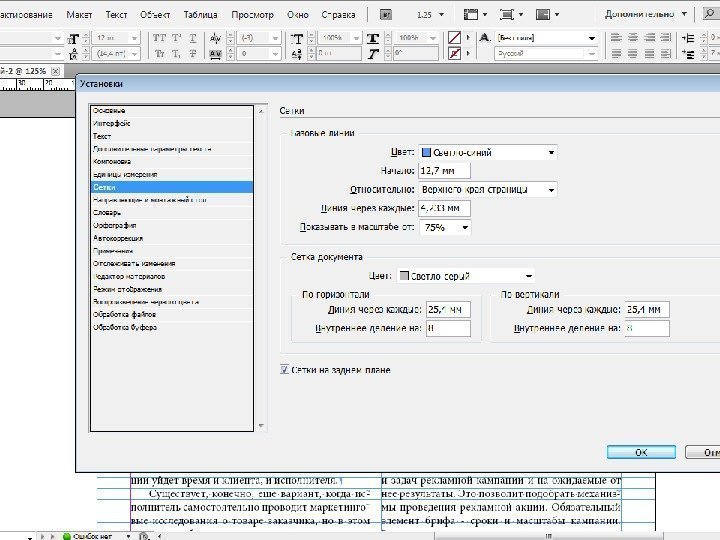The width and height of the screenshot is (720, 540).
Task: Open the 'Просмотр' menu
Action: 252,16
